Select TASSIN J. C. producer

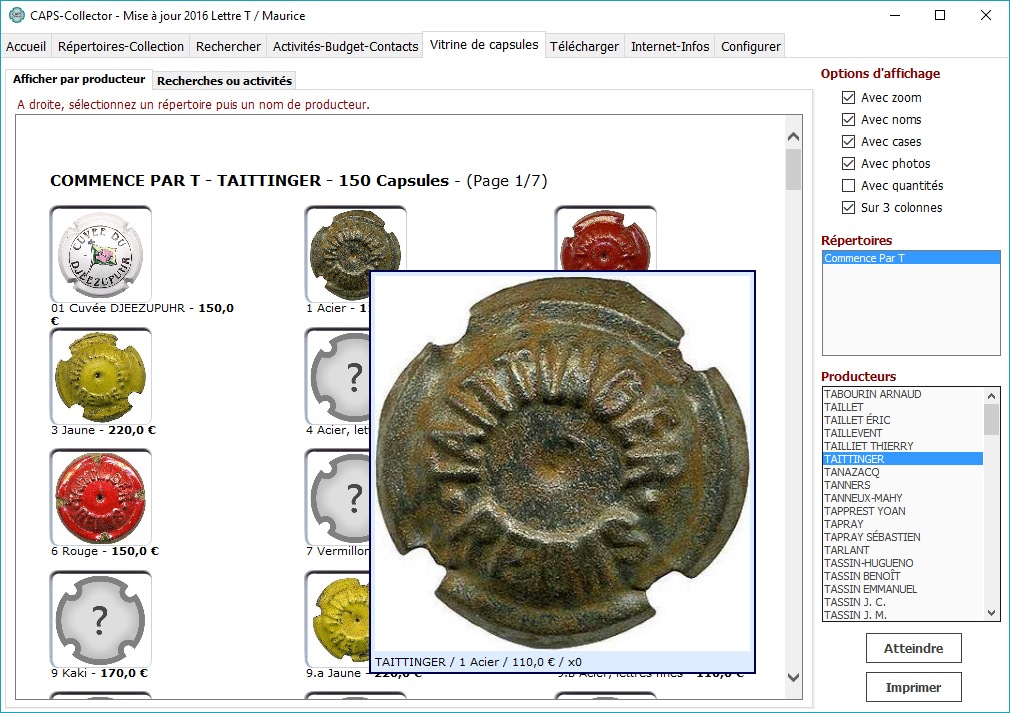pos(903,602)
